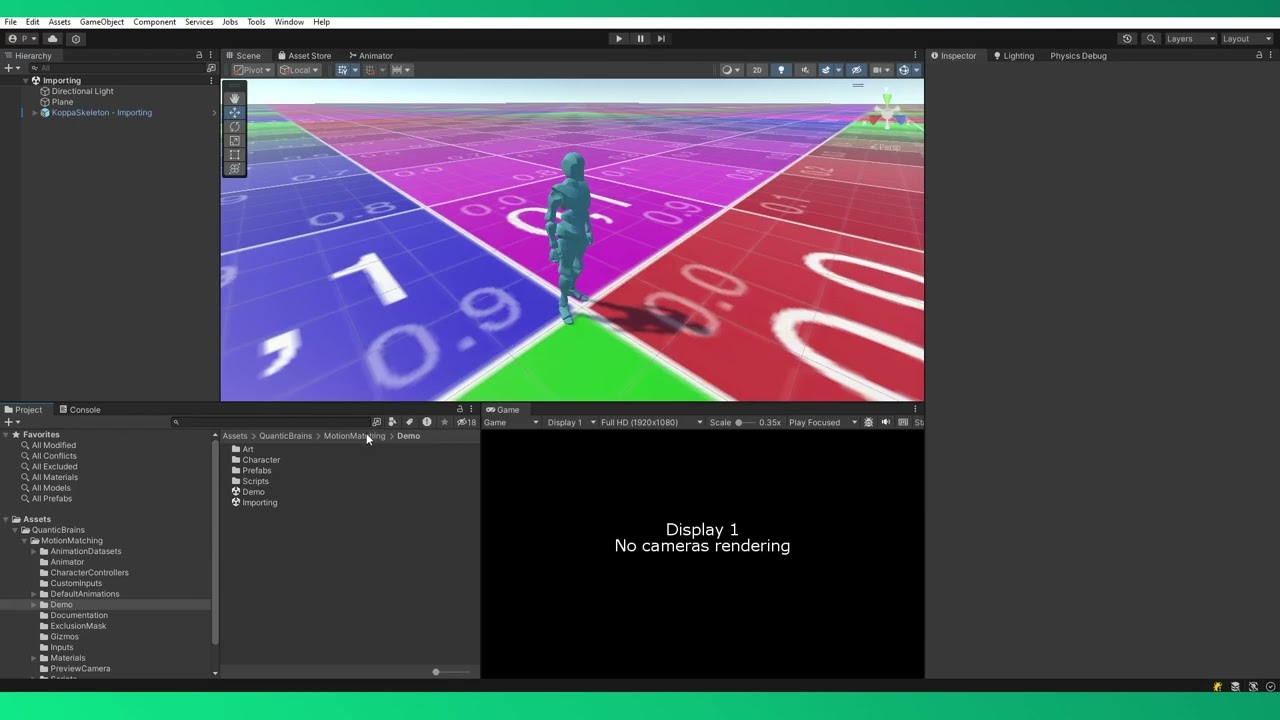Screen dimensions: 1280x720
Task: Open Unity Cloud services icon
Action: pyautogui.click(x=53, y=39)
